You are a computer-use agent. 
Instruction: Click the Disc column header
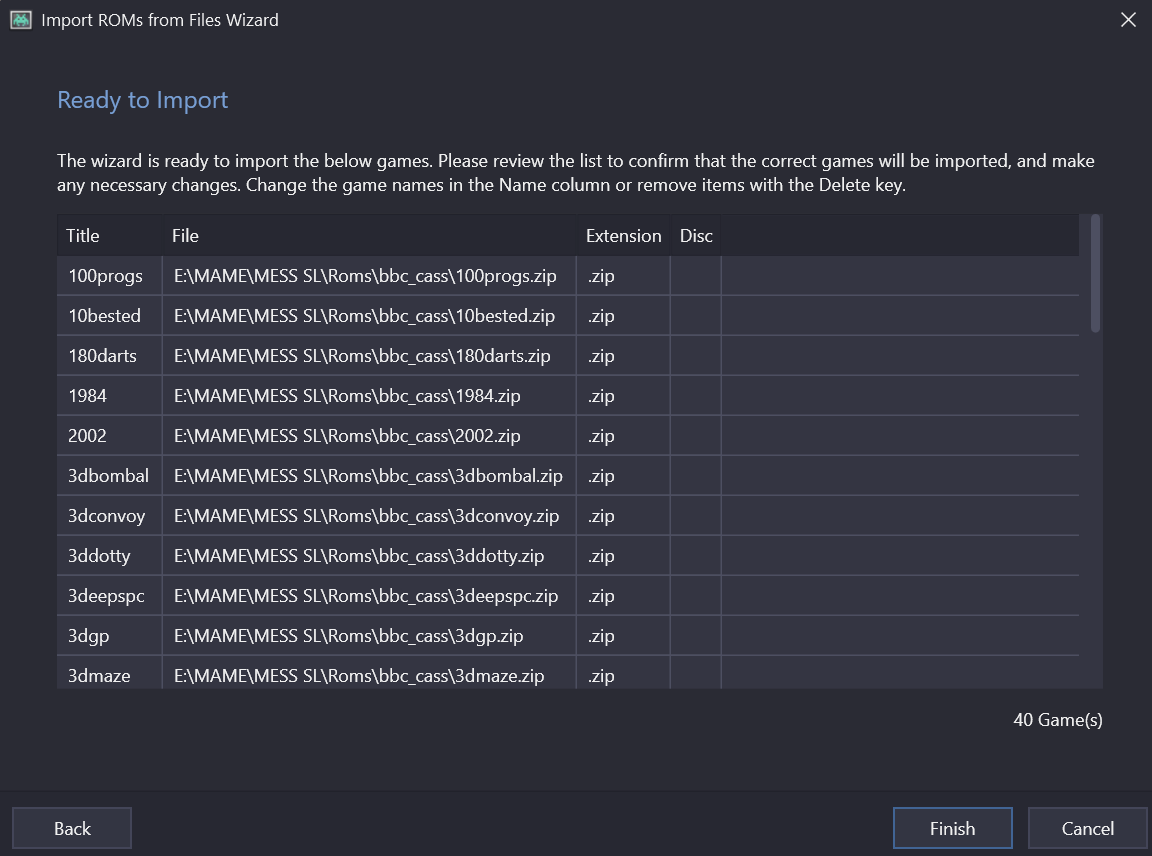[x=696, y=236]
